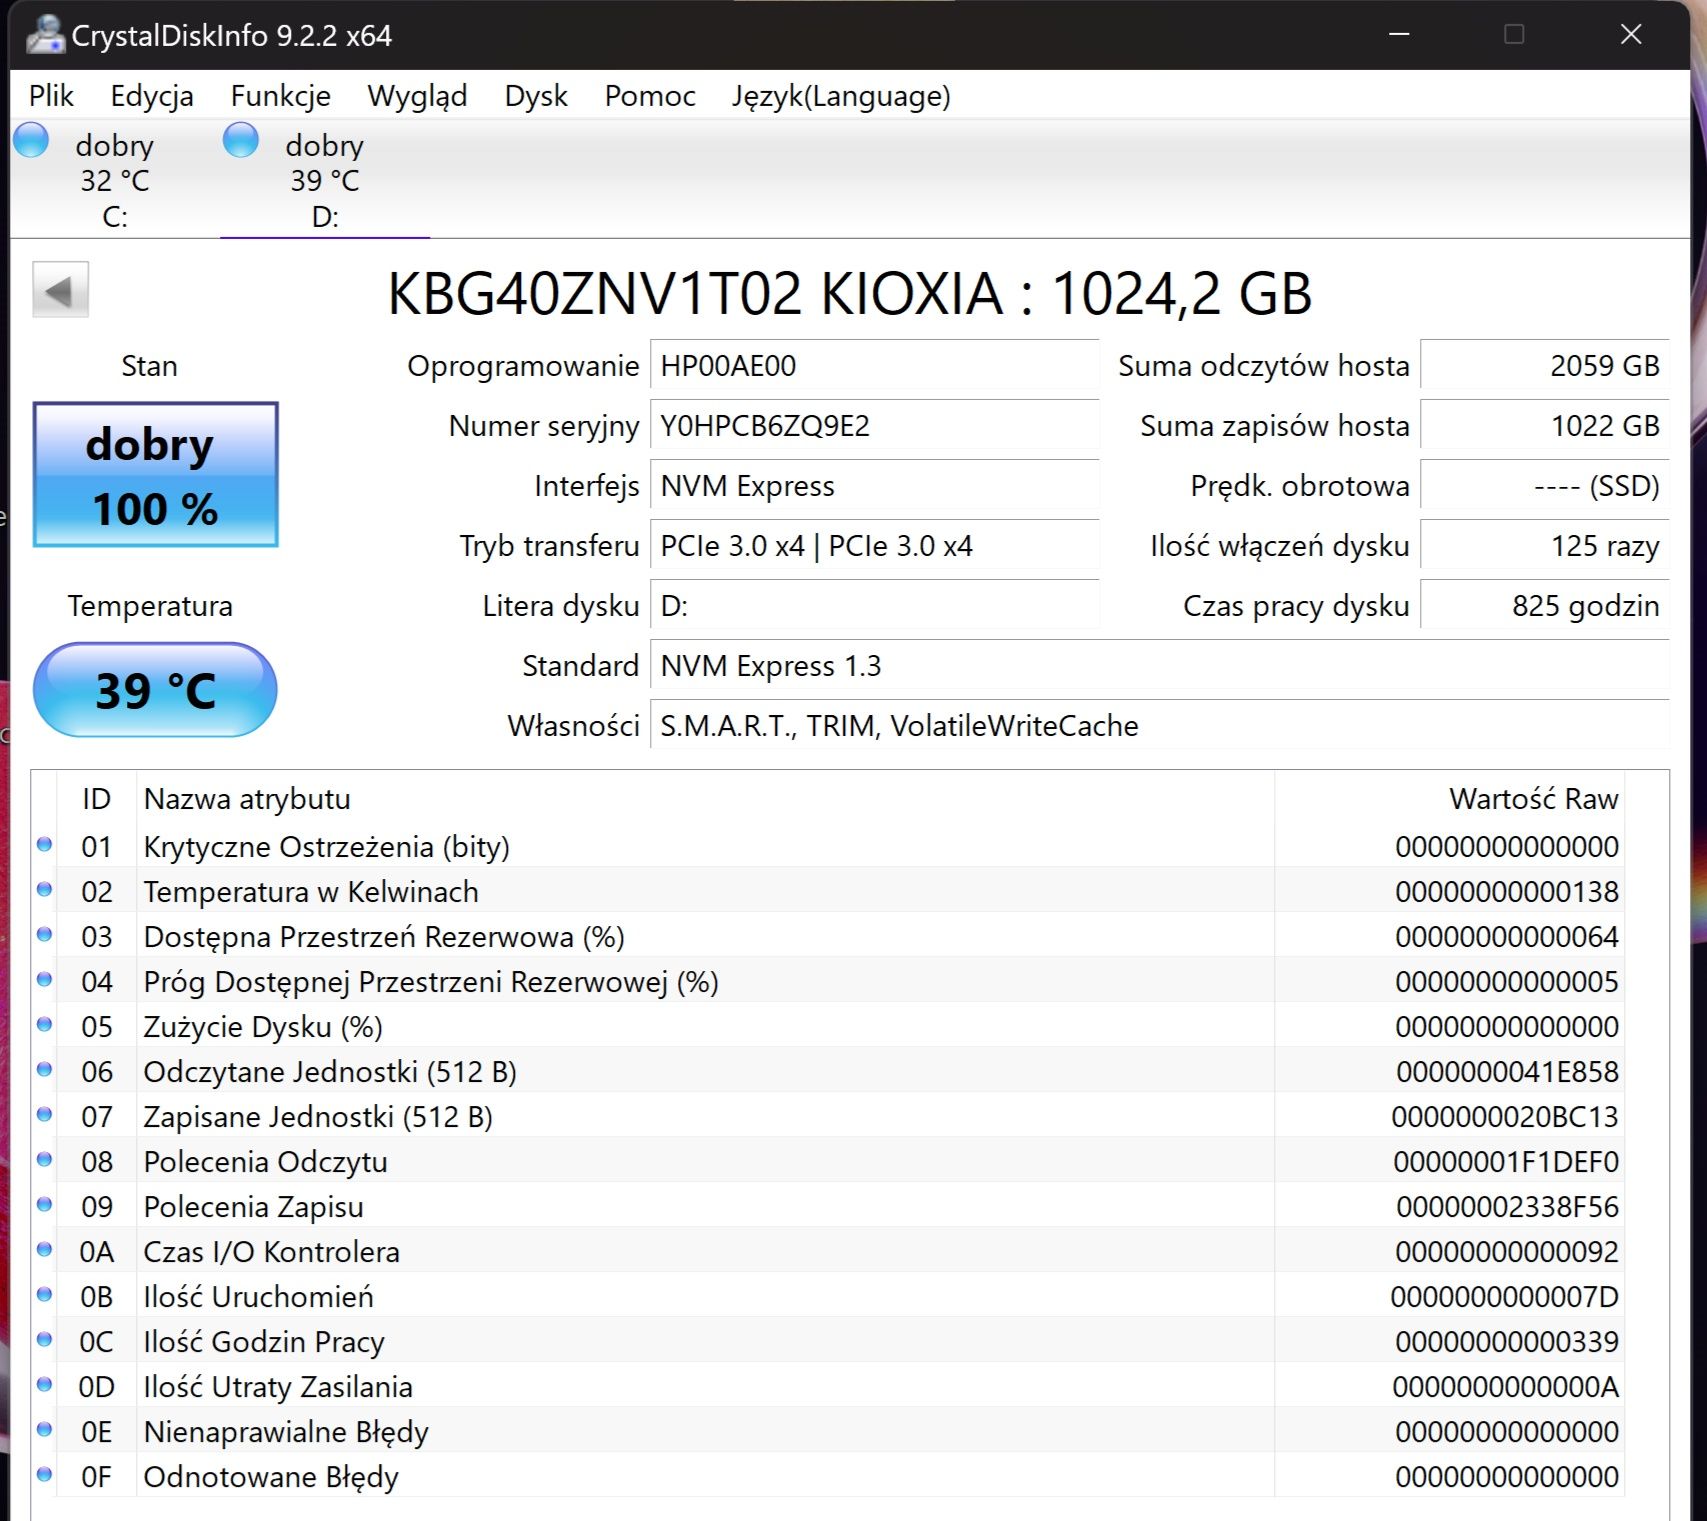Click raw value 00000000000339

click(x=1507, y=1342)
